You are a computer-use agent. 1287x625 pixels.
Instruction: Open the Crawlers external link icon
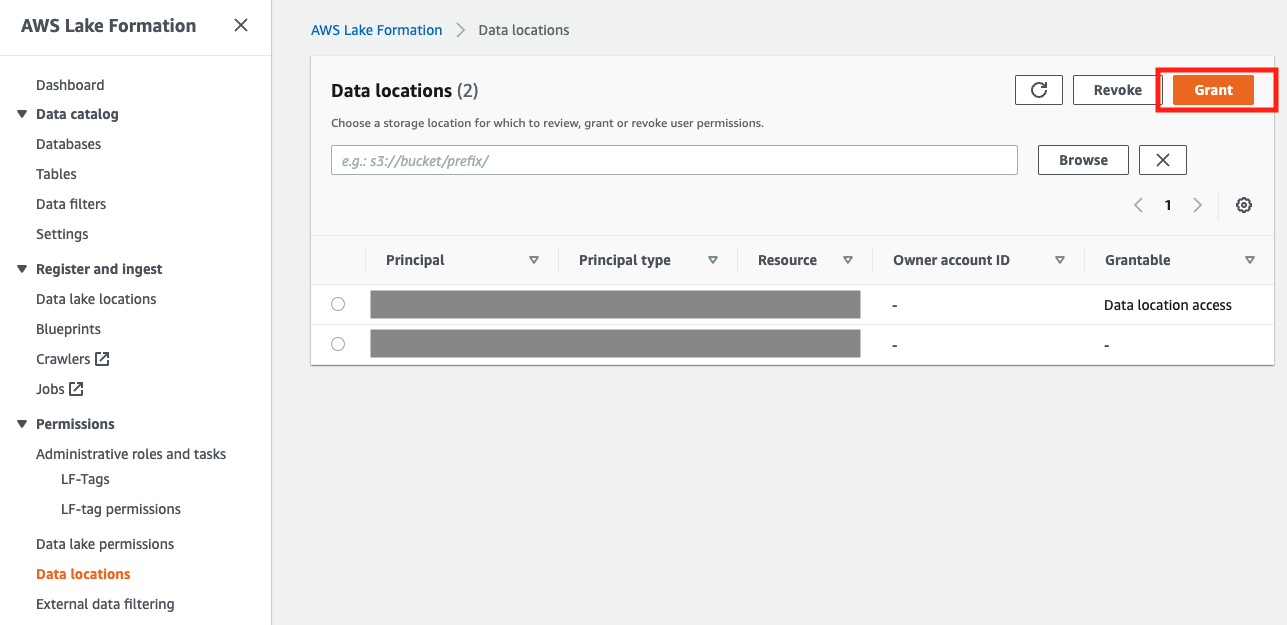(102, 359)
